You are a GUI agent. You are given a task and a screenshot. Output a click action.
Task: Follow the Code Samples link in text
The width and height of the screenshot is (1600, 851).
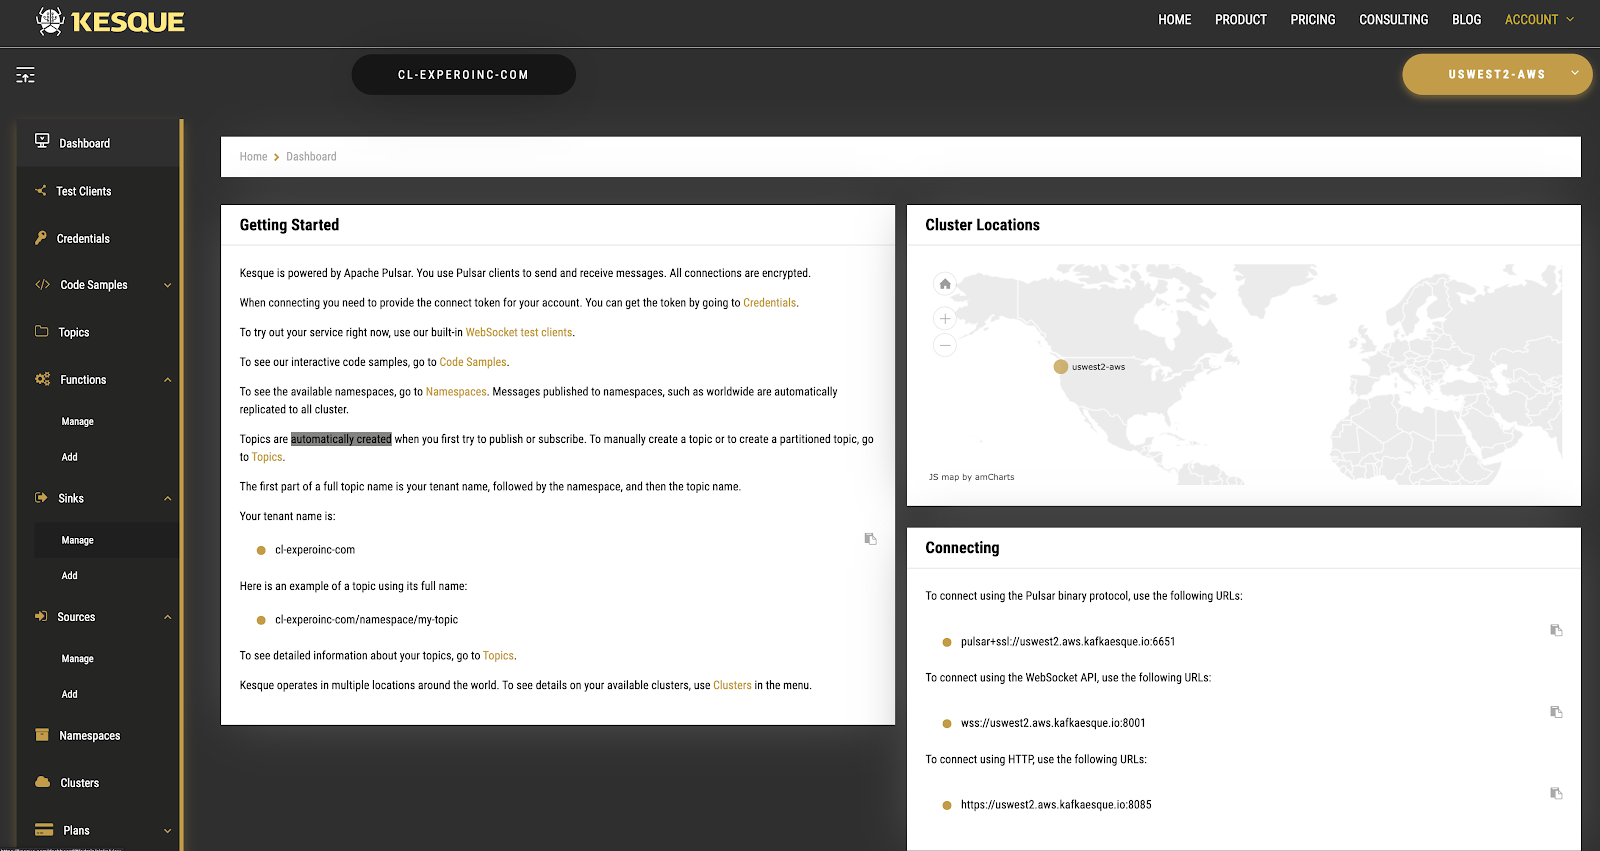pyautogui.click(x=473, y=362)
